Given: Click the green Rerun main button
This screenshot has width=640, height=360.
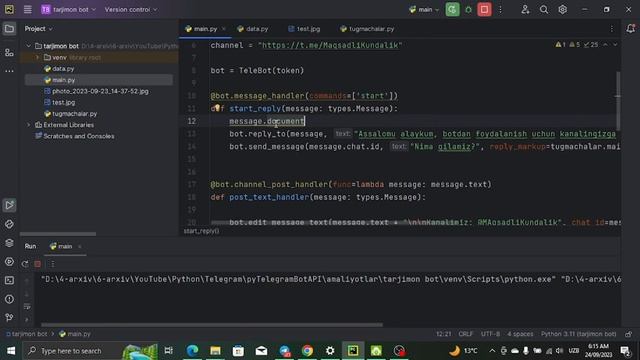Looking at the screenshot, I should pos(452,9).
